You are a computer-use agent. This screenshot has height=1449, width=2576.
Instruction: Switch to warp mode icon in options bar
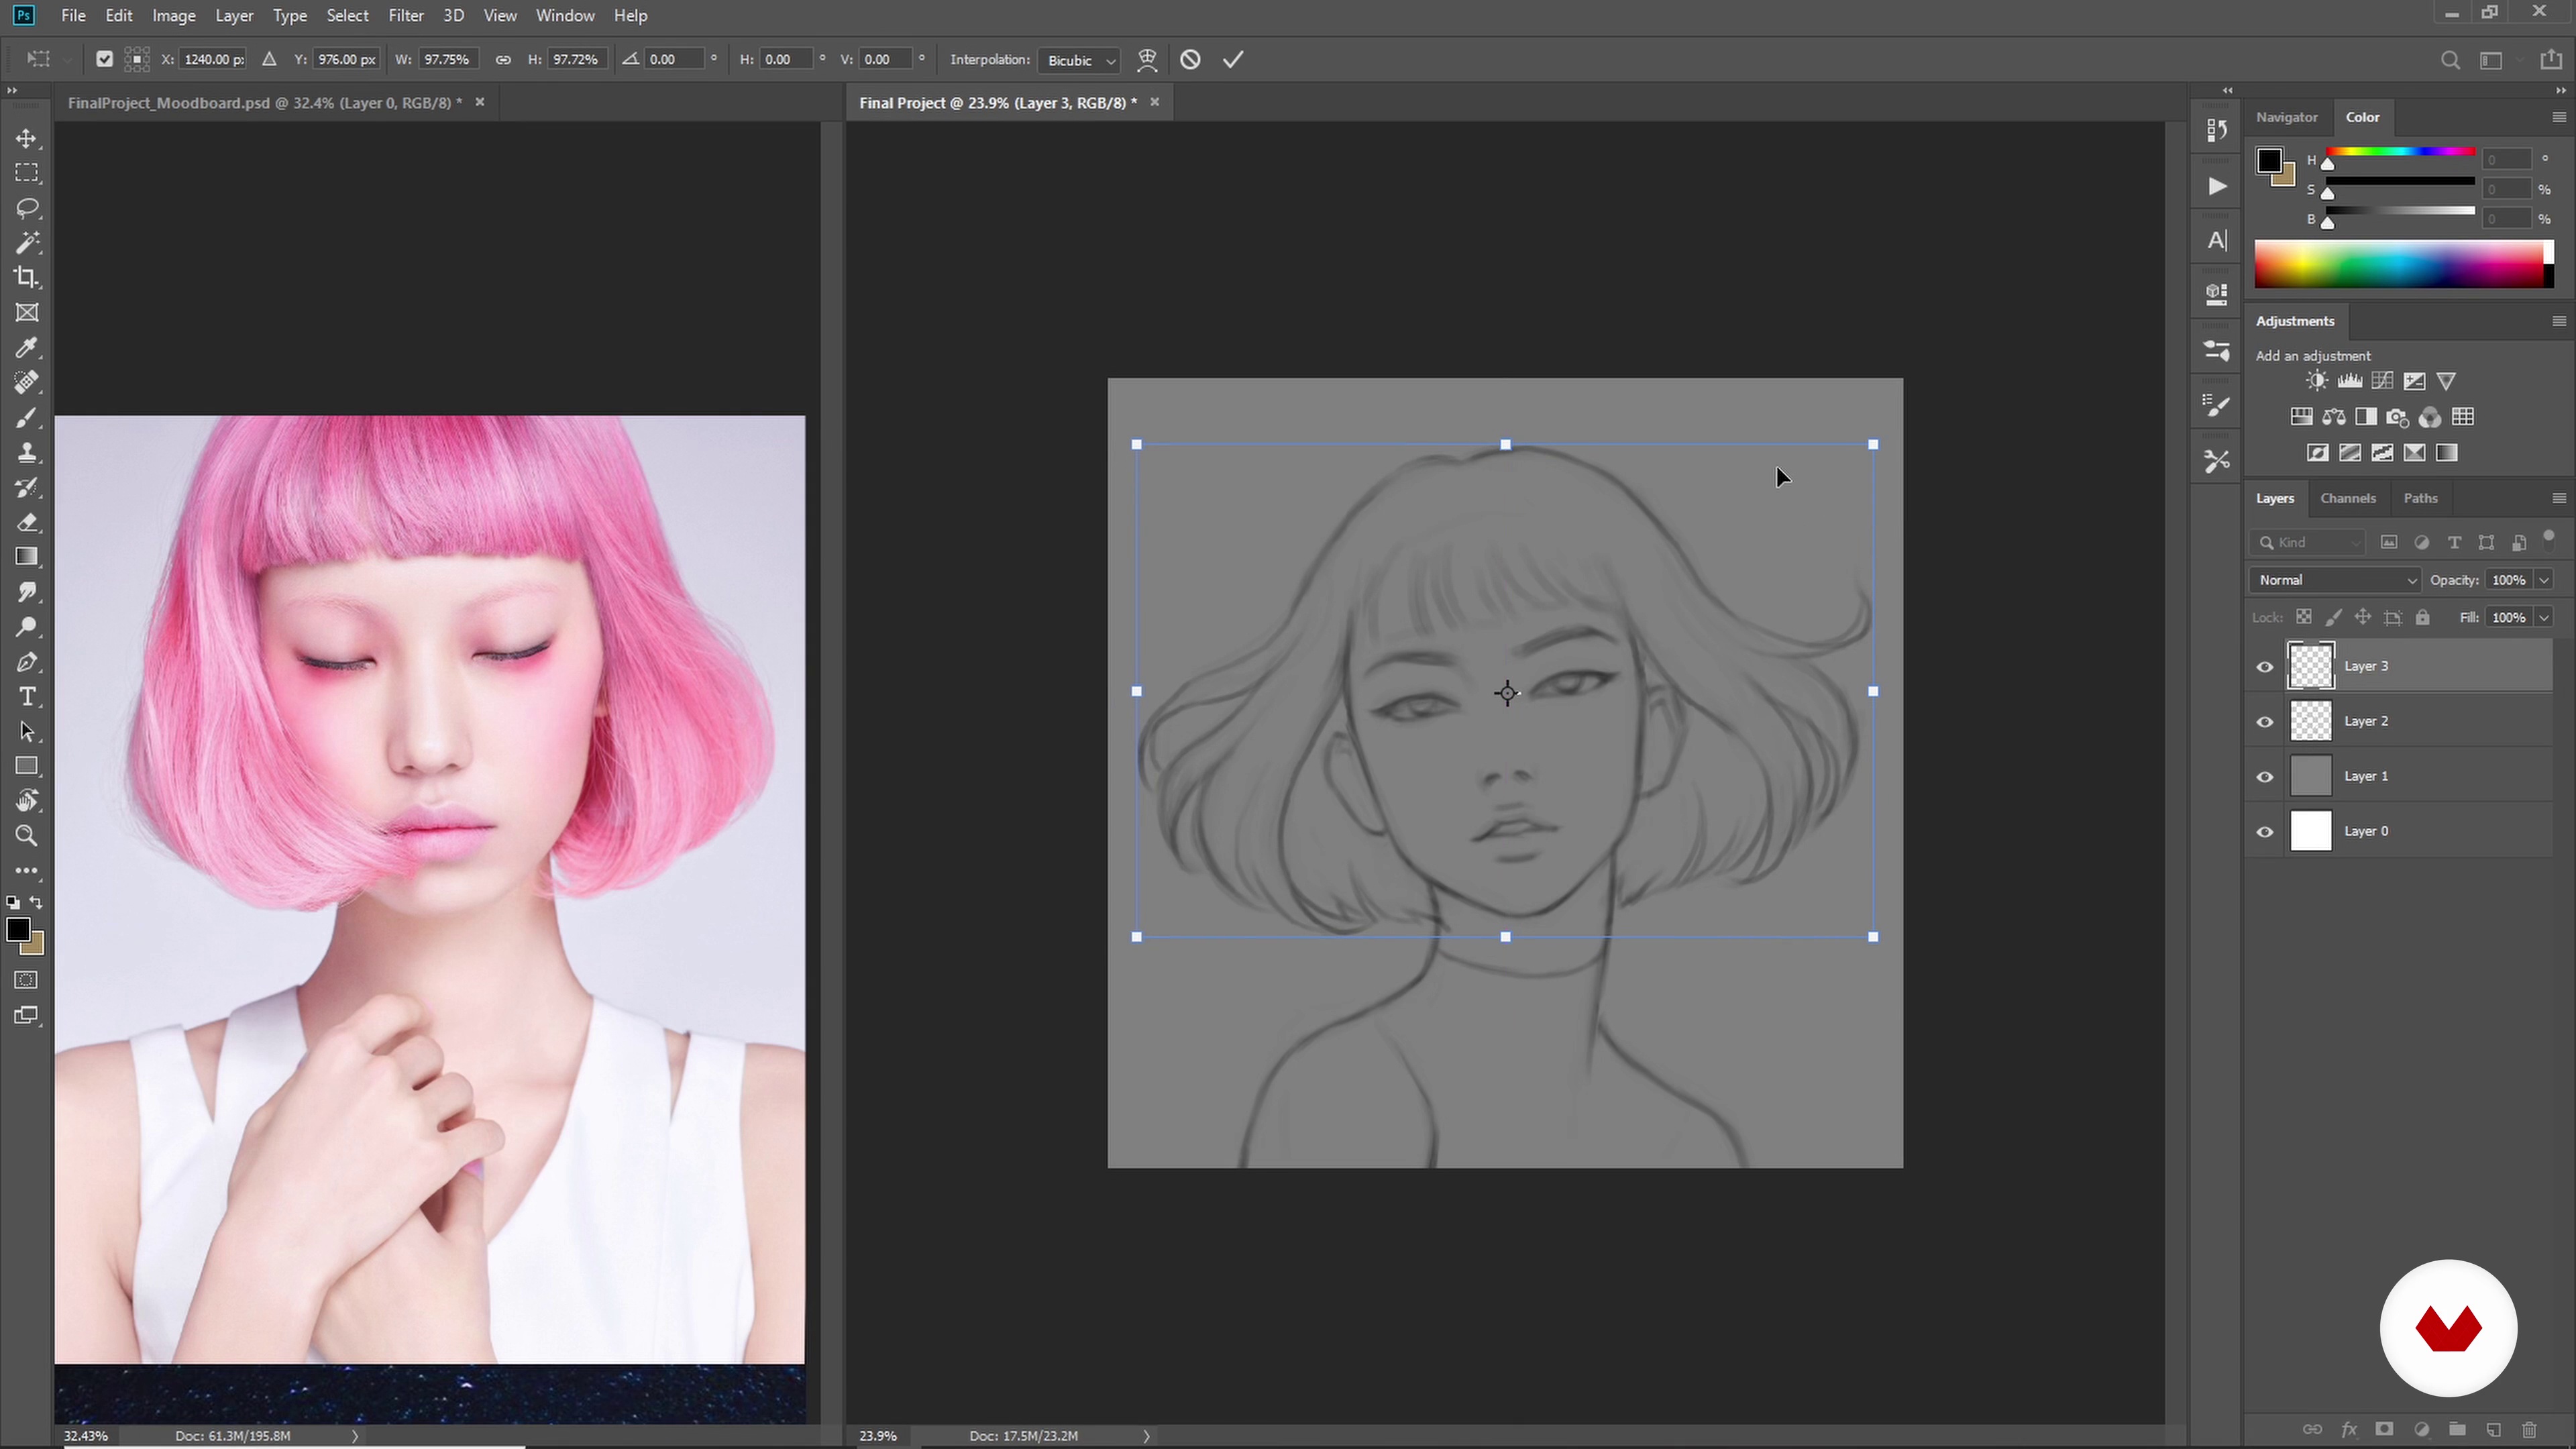point(1147,60)
